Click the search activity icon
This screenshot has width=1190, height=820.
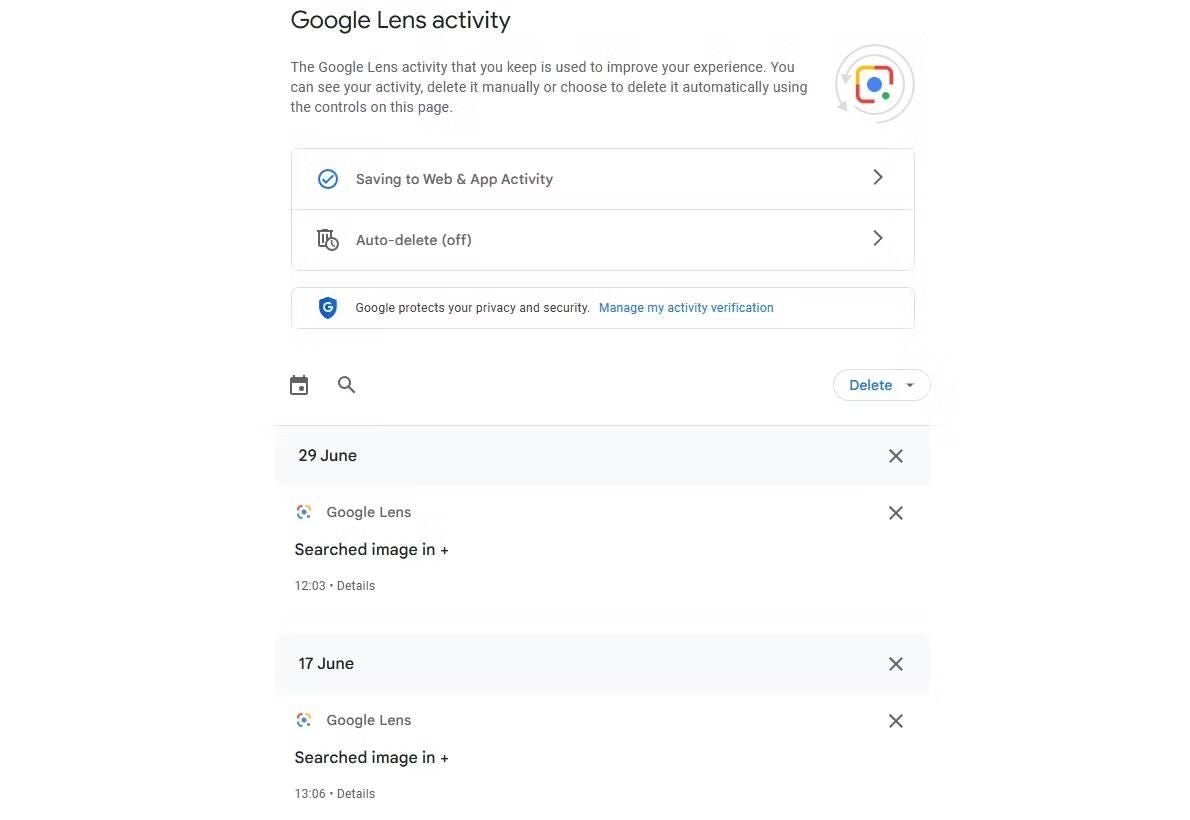346,384
